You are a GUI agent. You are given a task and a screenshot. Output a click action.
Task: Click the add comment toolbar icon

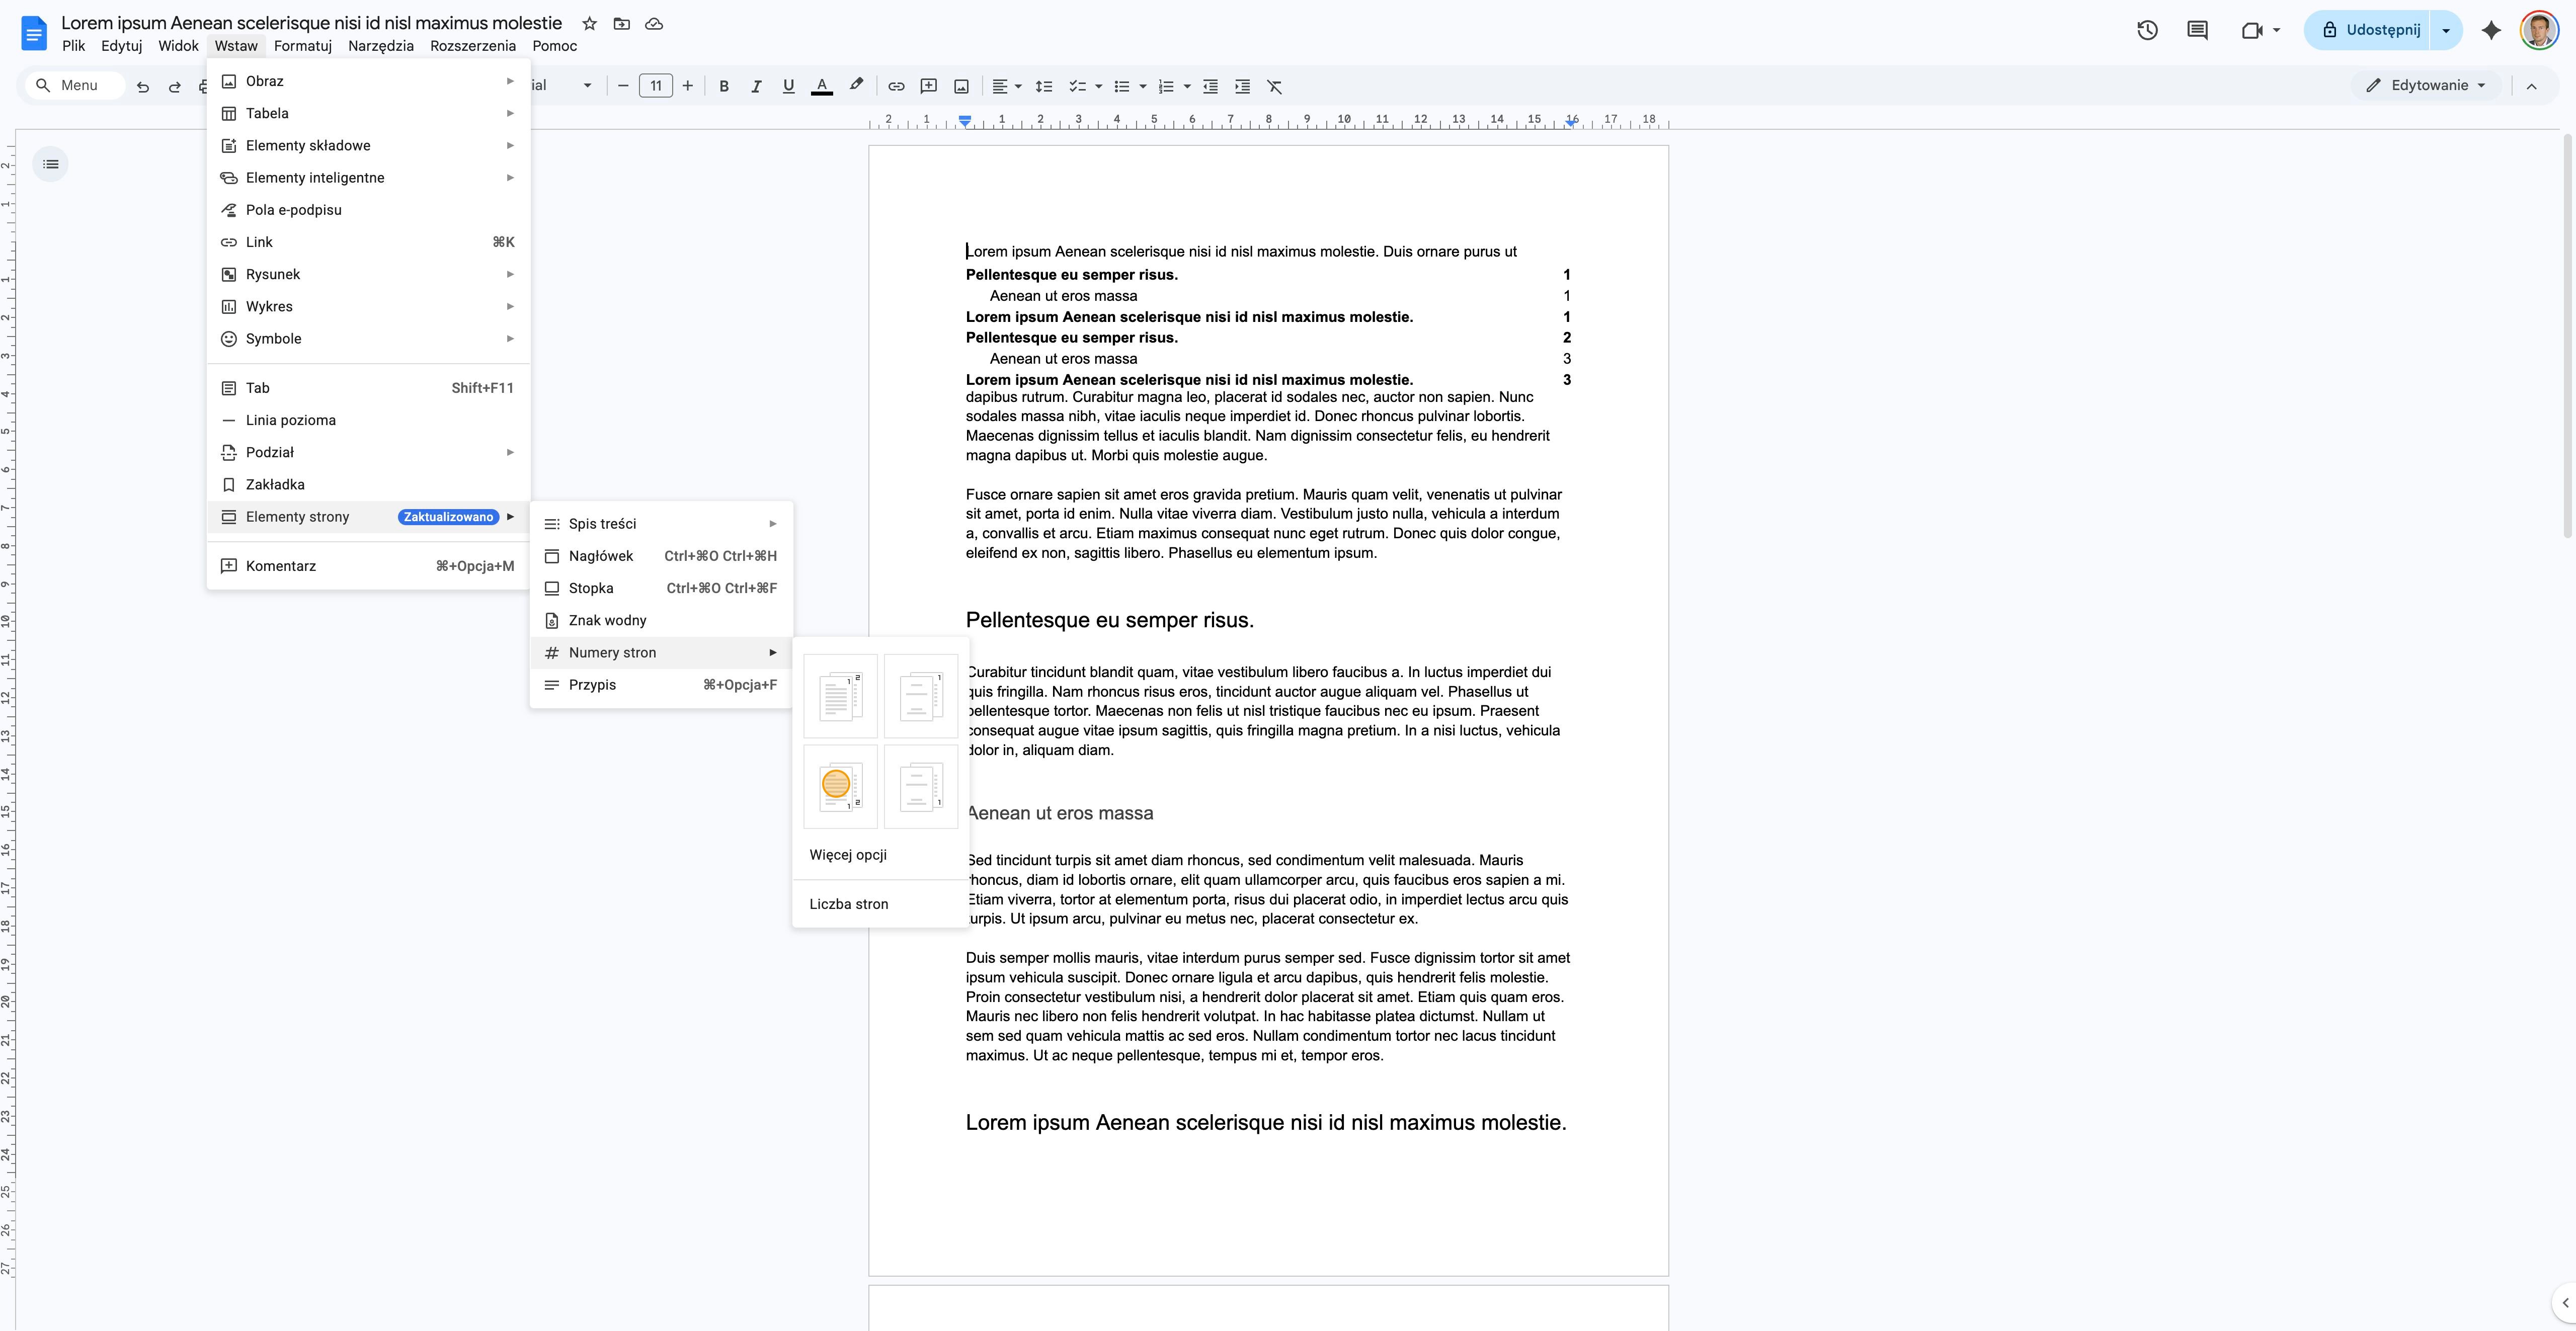coord(929,87)
